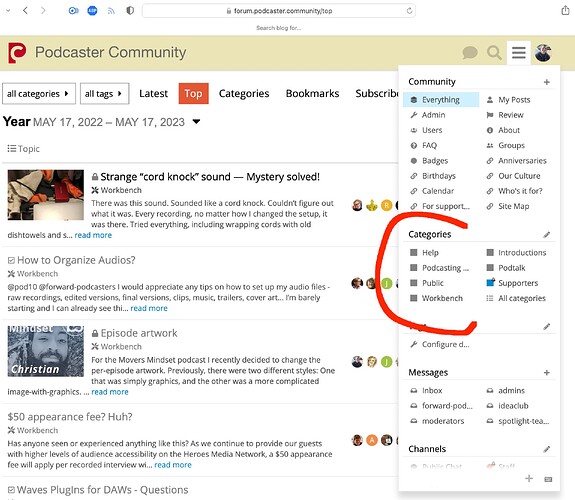This screenshot has height=500, width=575.
Task: Open the Podcasting category
Action: point(445,268)
